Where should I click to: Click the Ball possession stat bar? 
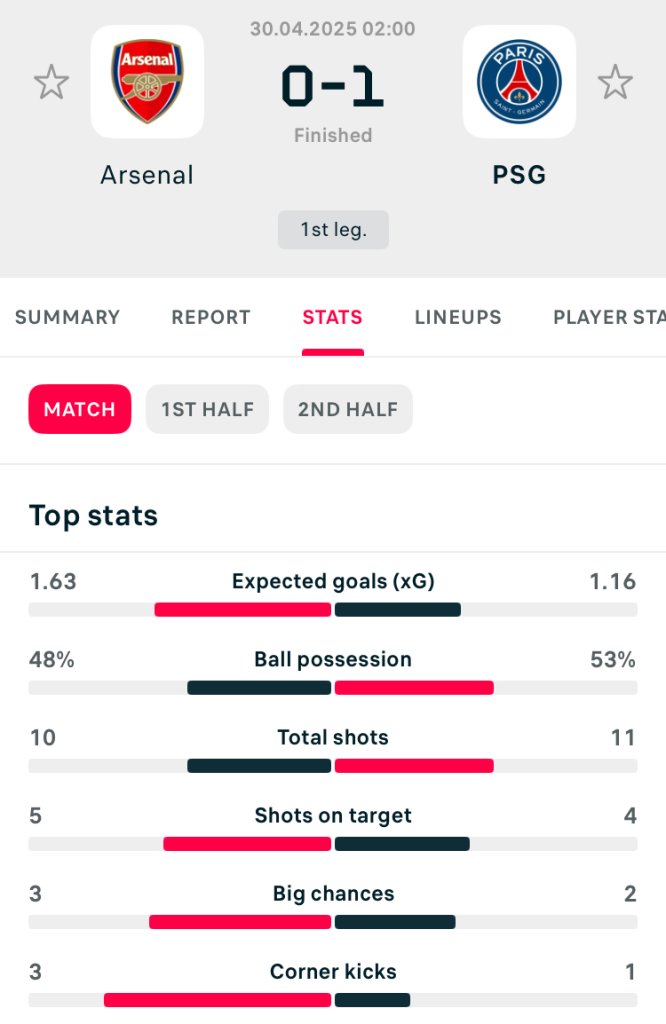333,688
